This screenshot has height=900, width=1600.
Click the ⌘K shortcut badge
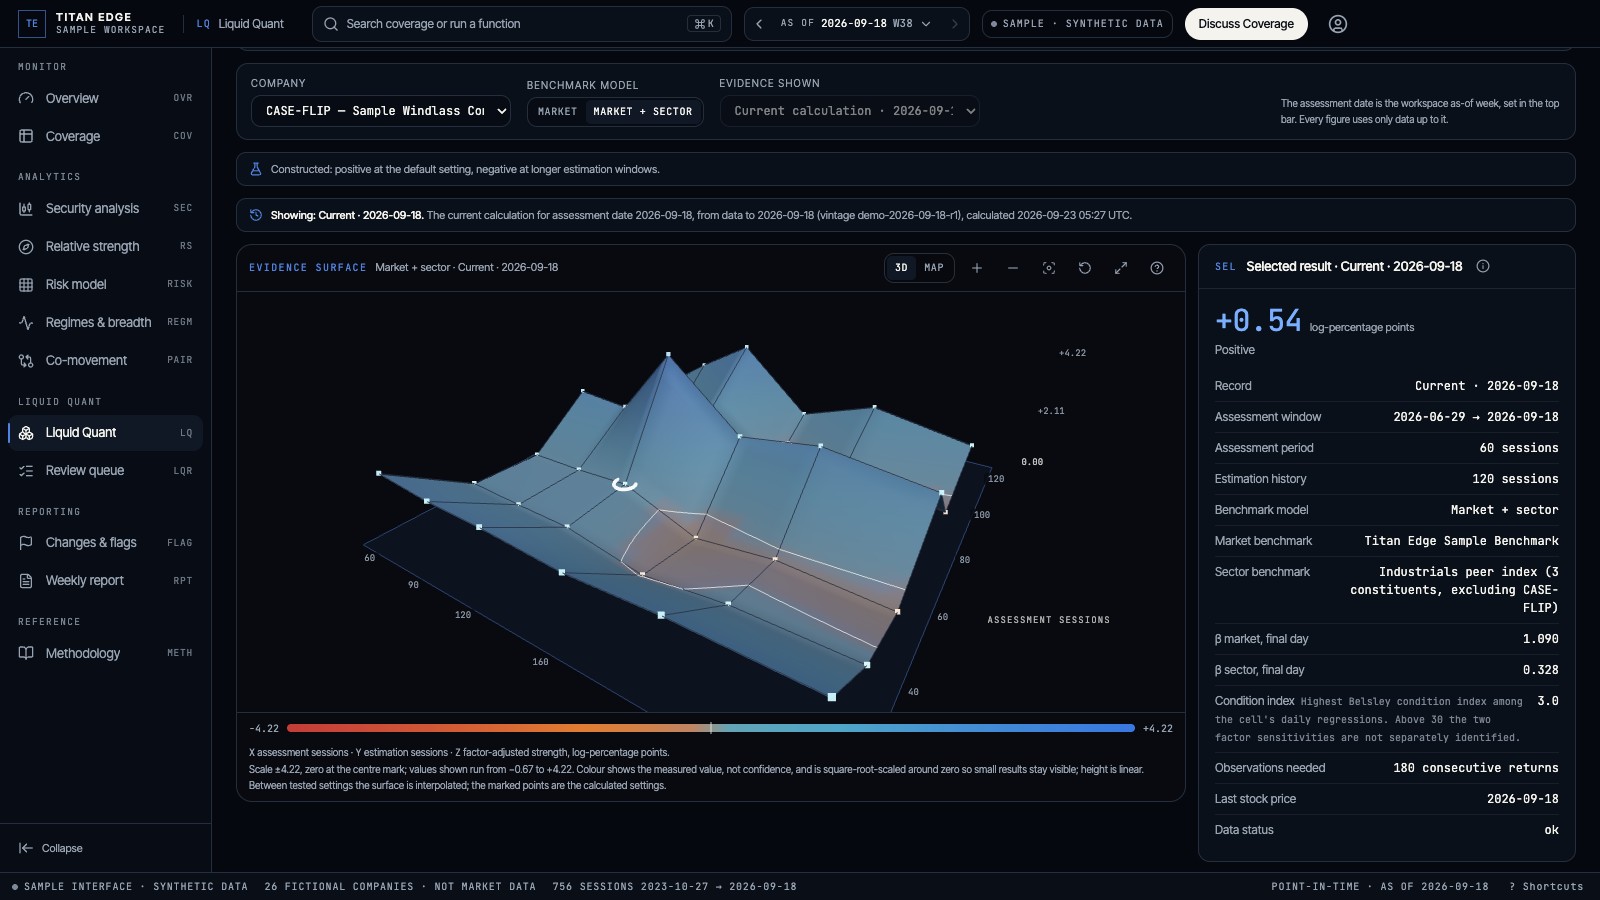pyautogui.click(x=704, y=24)
